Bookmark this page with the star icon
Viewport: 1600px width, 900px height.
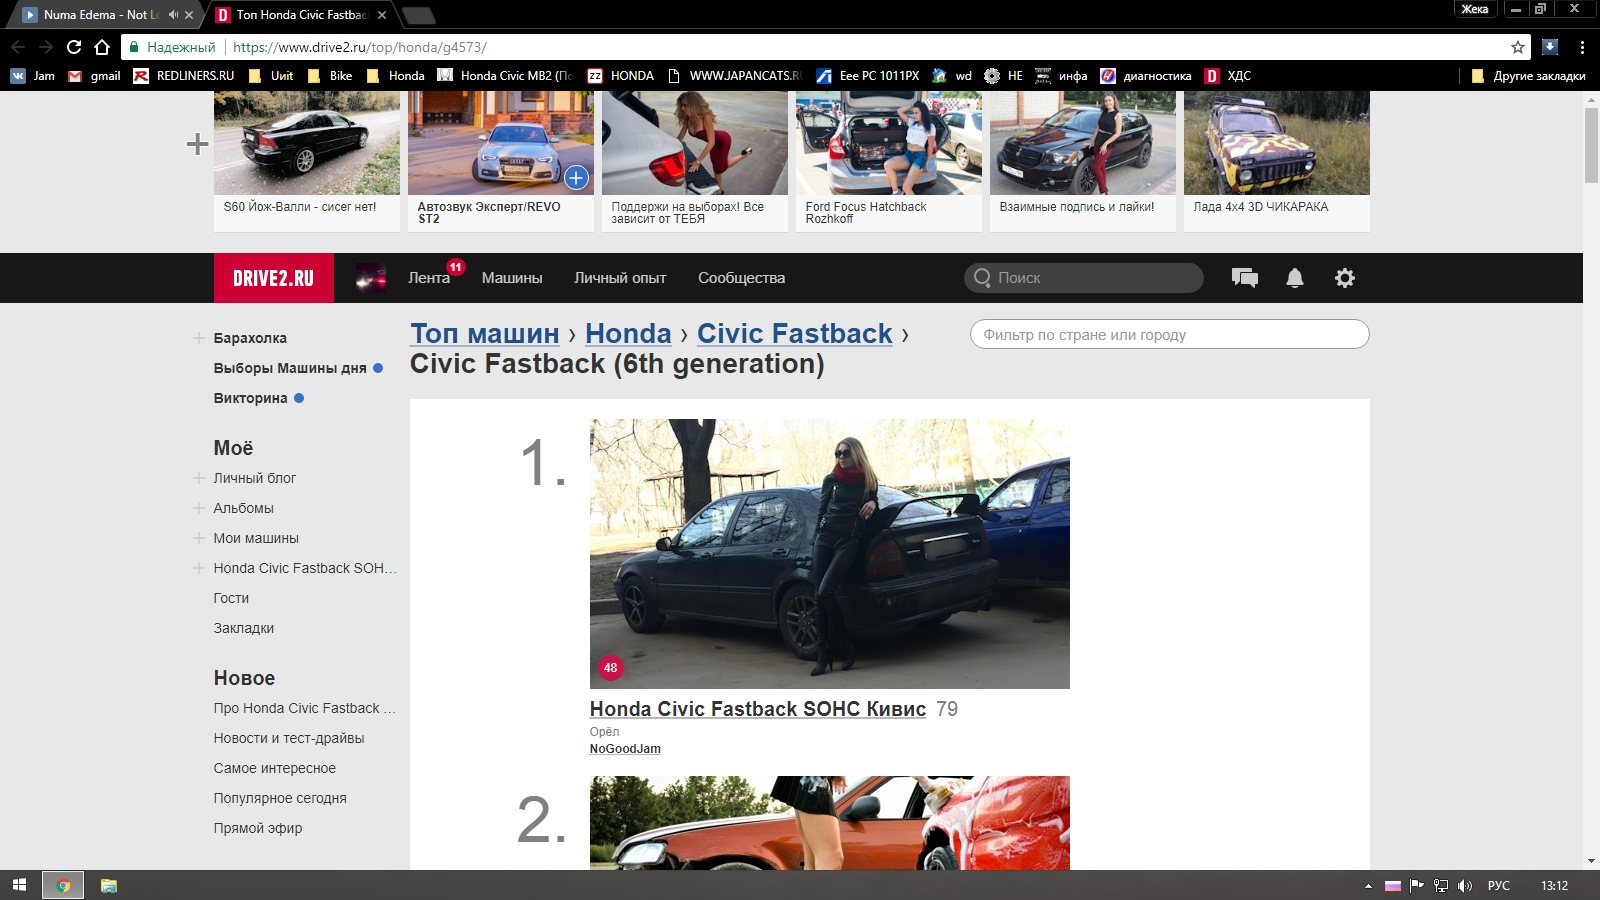click(x=1518, y=47)
